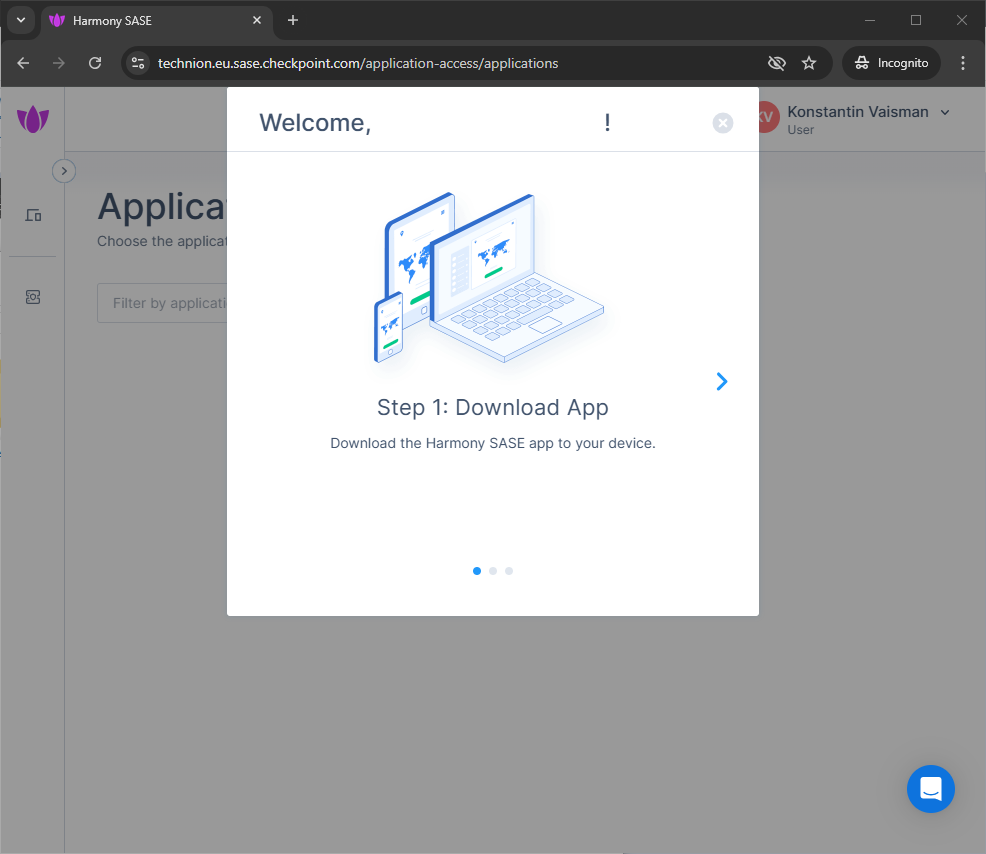Viewport: 986px width, 854px height.
Task: Open Chrome three-dot menu
Action: (963, 63)
